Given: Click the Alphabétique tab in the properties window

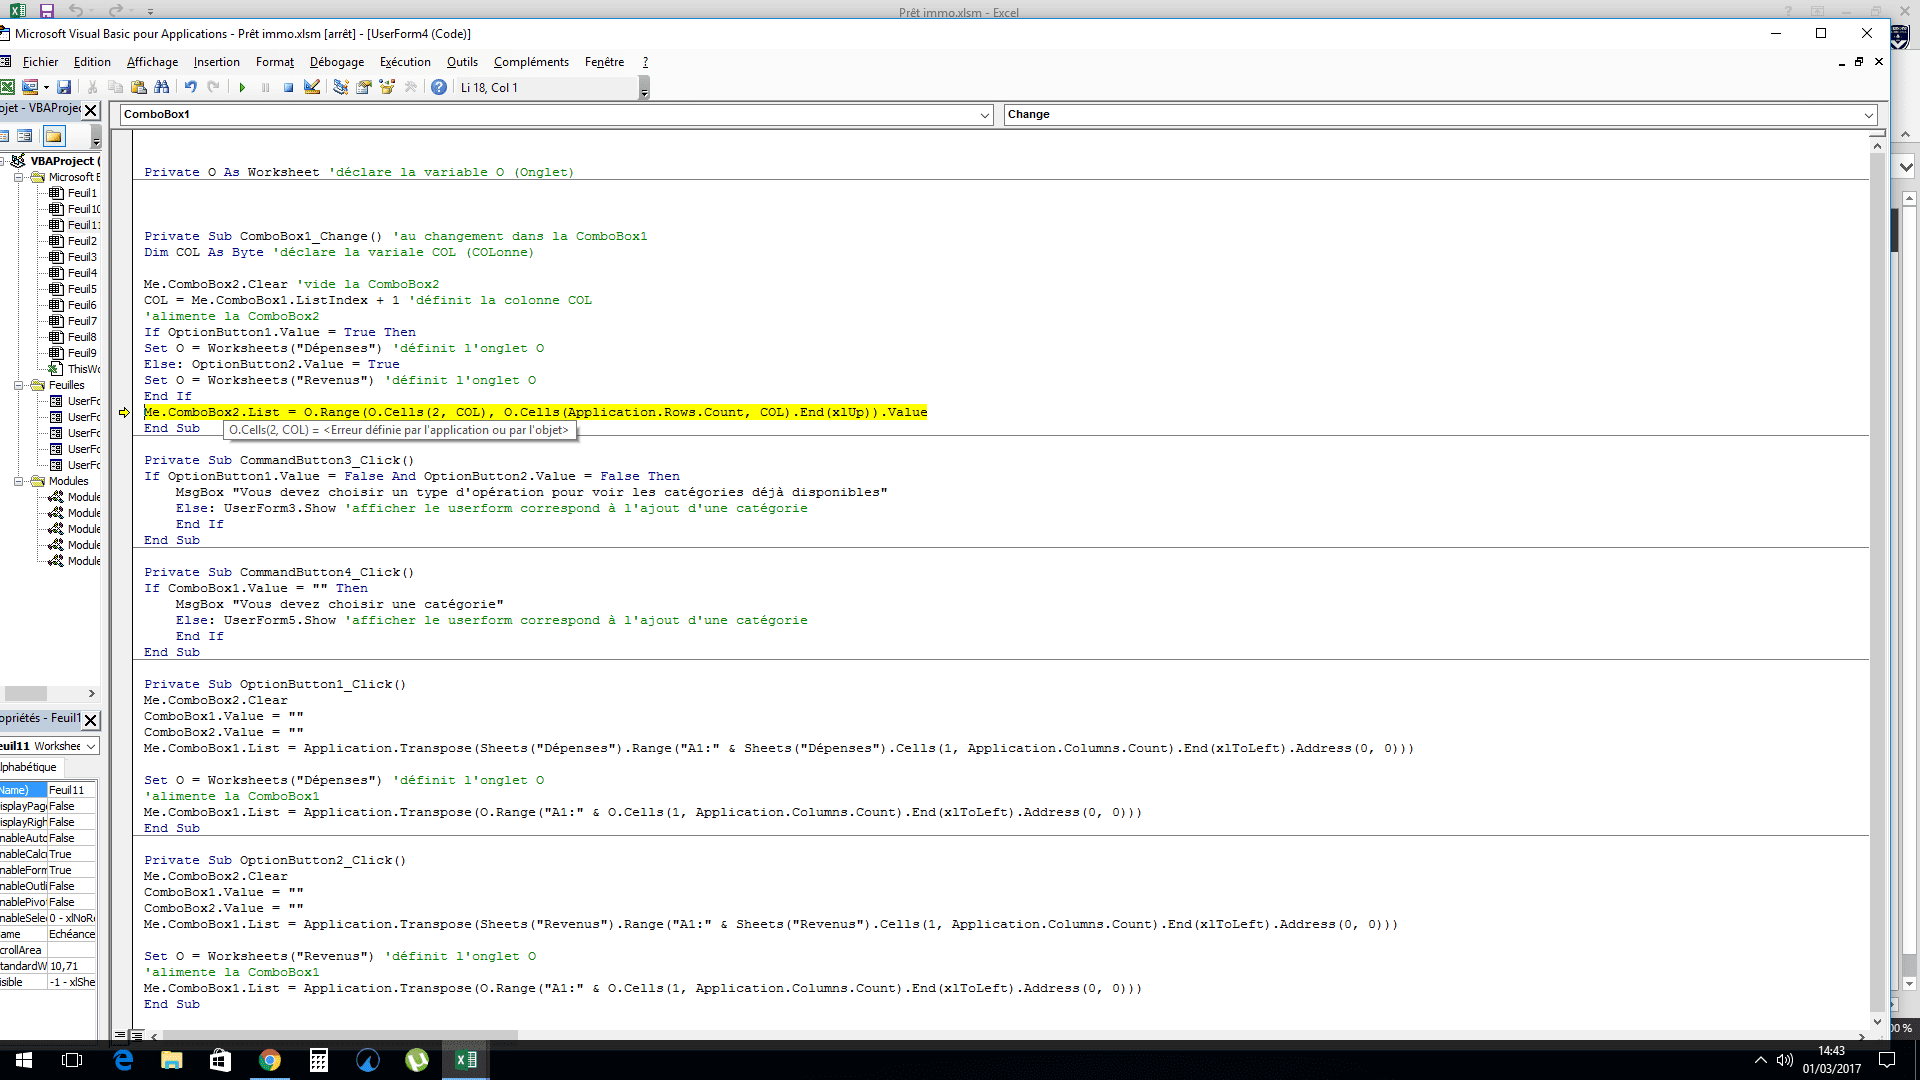Looking at the screenshot, I should [x=30, y=767].
